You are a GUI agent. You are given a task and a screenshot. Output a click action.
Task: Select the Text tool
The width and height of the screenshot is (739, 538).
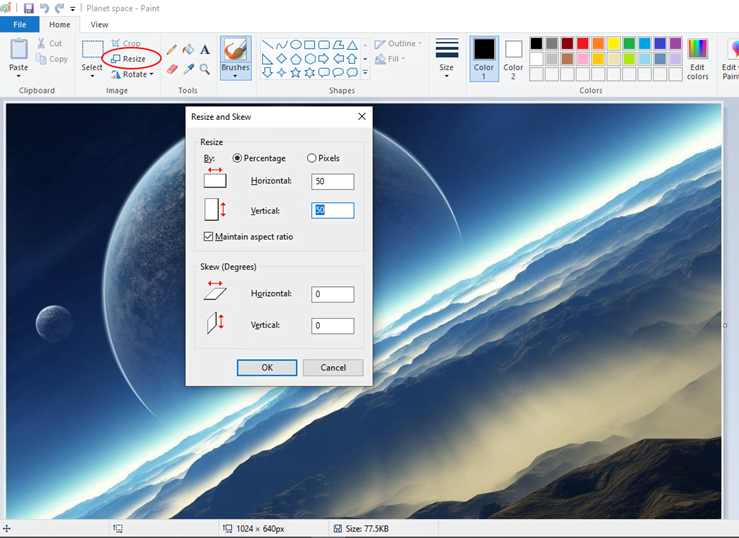tap(205, 49)
